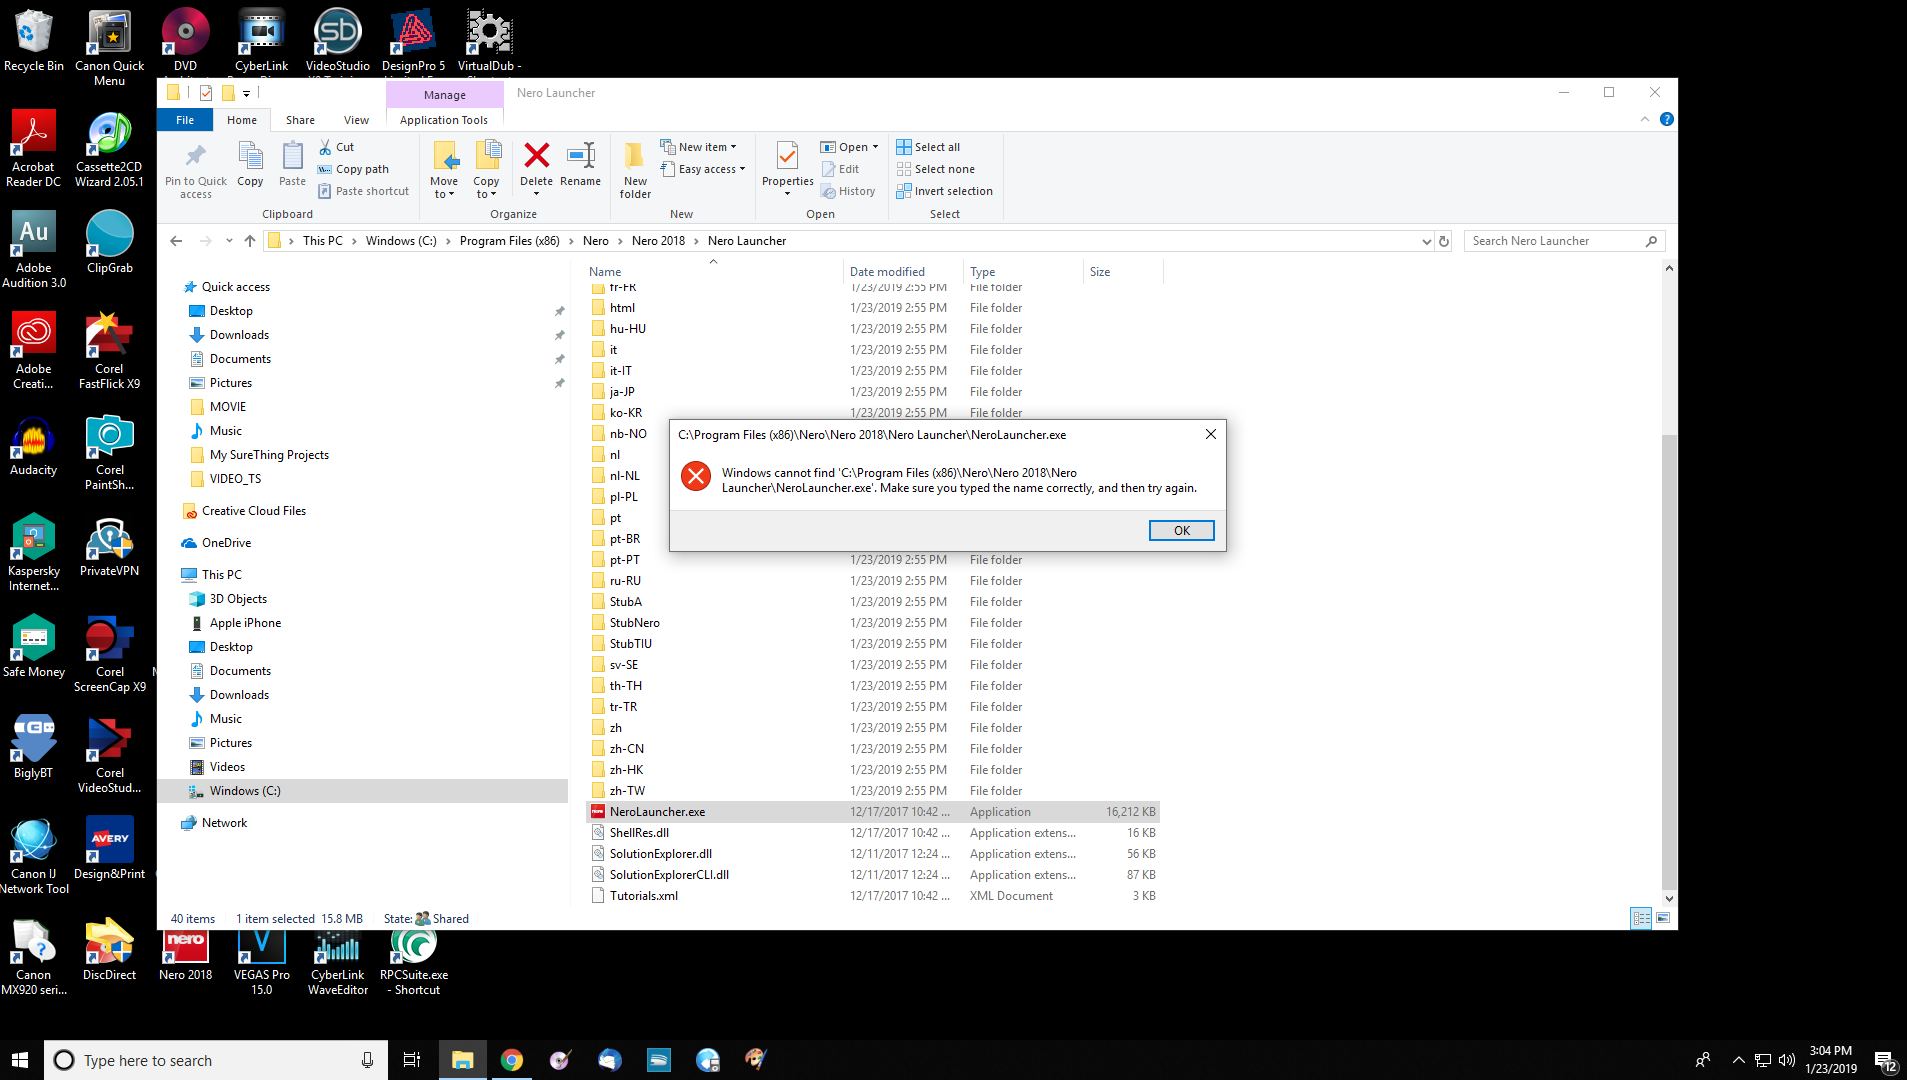Screen dimensions: 1907x1080
Task: Click Select all in the ribbon
Action: click(x=928, y=147)
